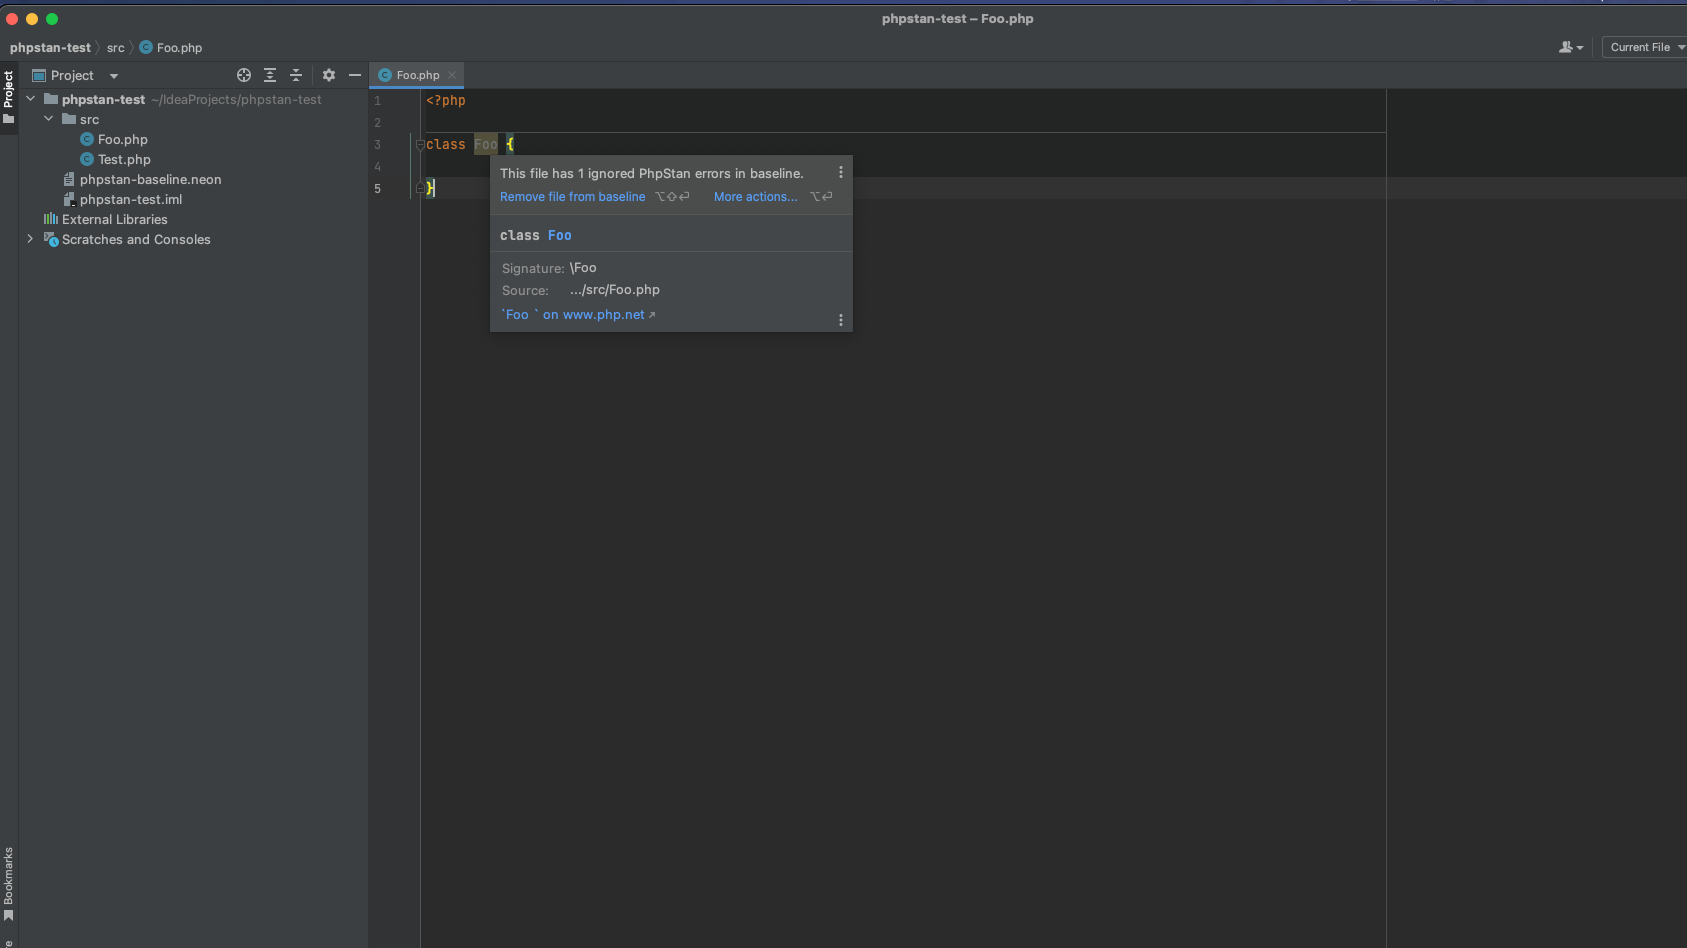Open the Project view mode dropdown
This screenshot has height=948, width=1687.
tap(113, 75)
